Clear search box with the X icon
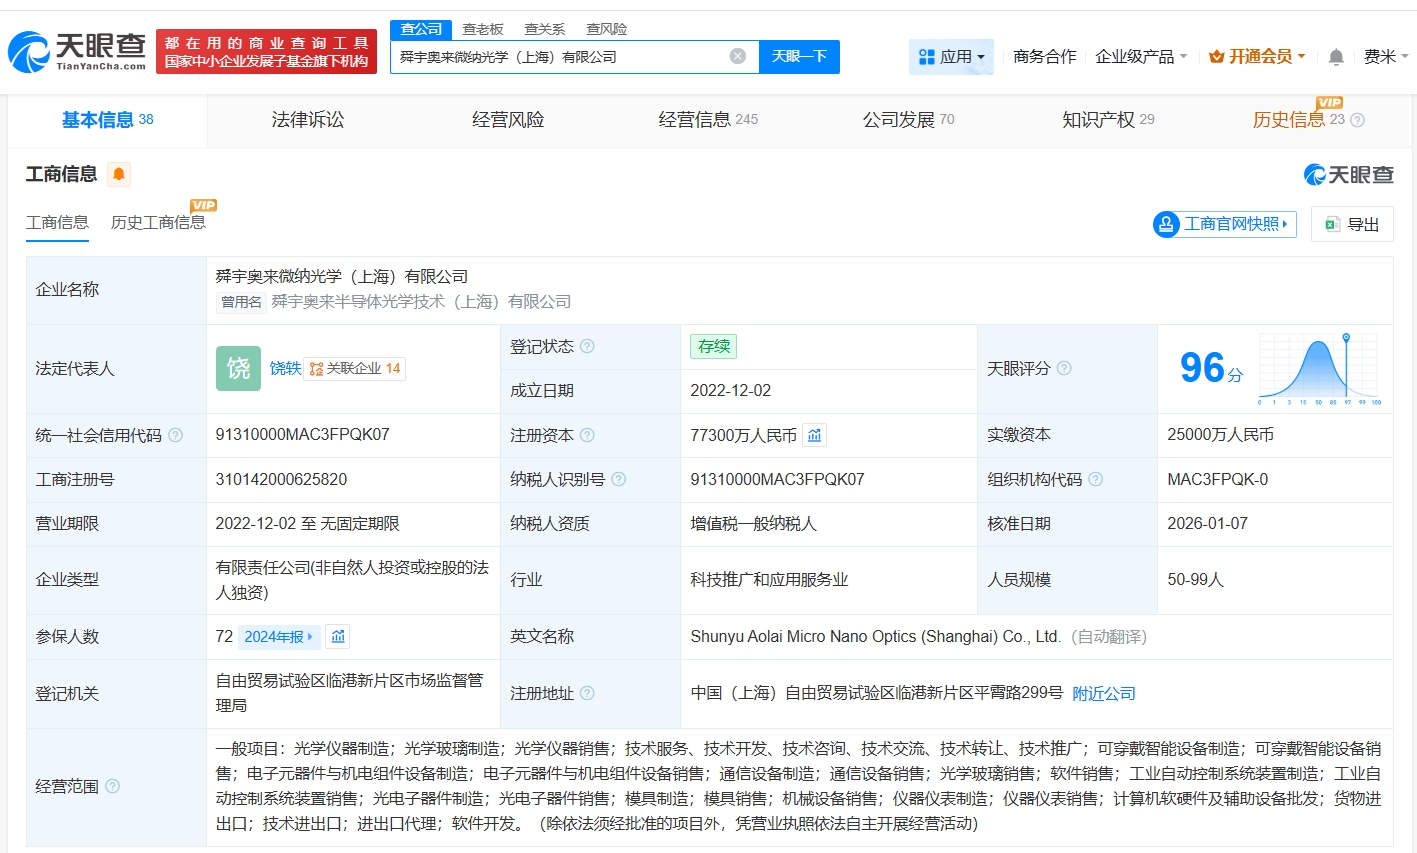Image resolution: width=1417 pixels, height=853 pixels. point(738,56)
